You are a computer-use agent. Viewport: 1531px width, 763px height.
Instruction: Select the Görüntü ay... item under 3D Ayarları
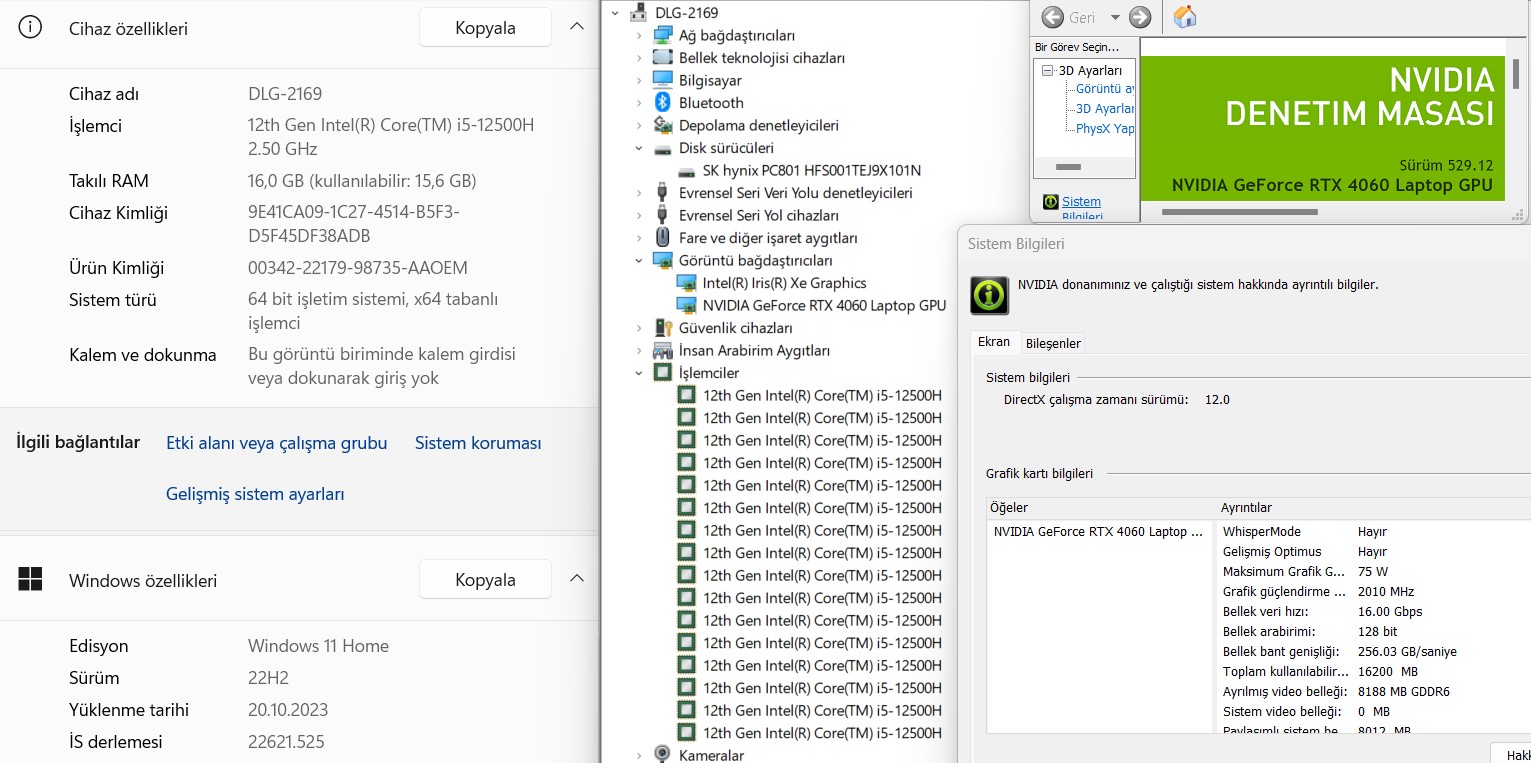click(1105, 89)
